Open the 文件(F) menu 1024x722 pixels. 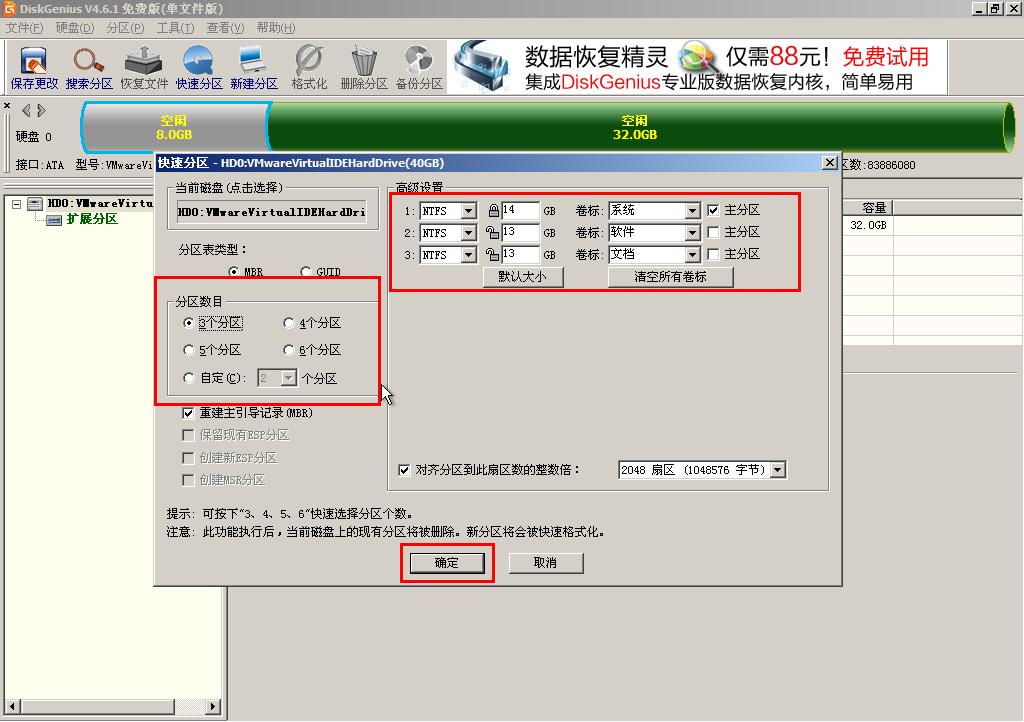[x=24, y=27]
